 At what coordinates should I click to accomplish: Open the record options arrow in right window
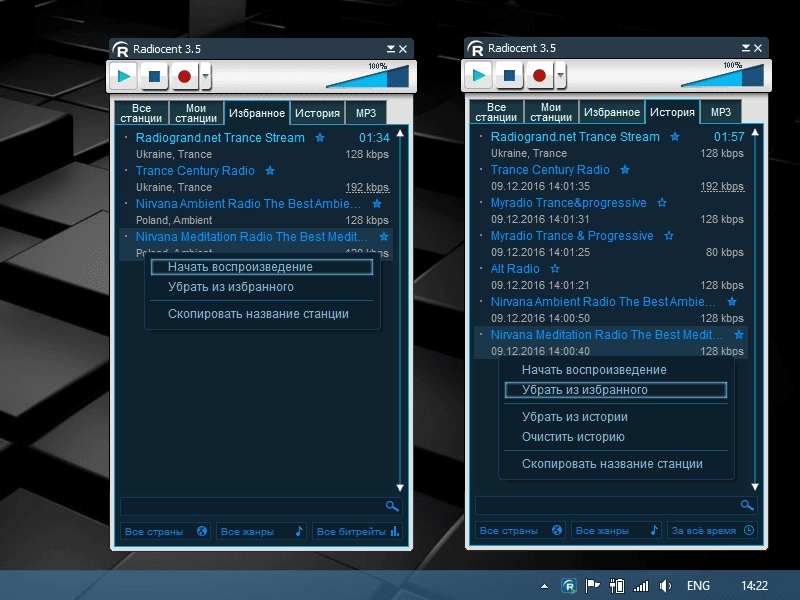point(560,76)
